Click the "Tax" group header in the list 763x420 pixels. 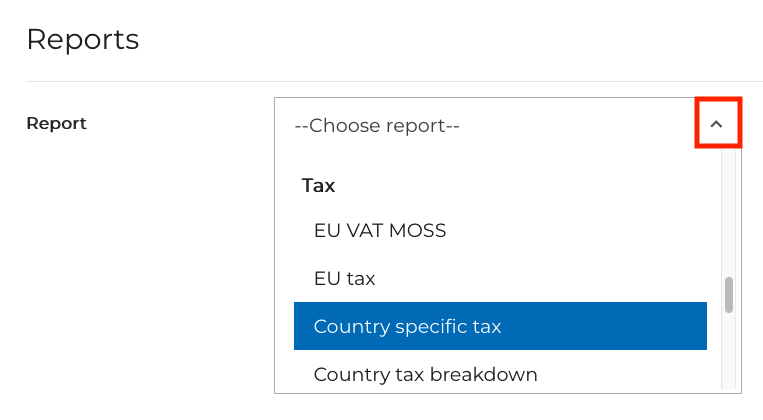(319, 185)
